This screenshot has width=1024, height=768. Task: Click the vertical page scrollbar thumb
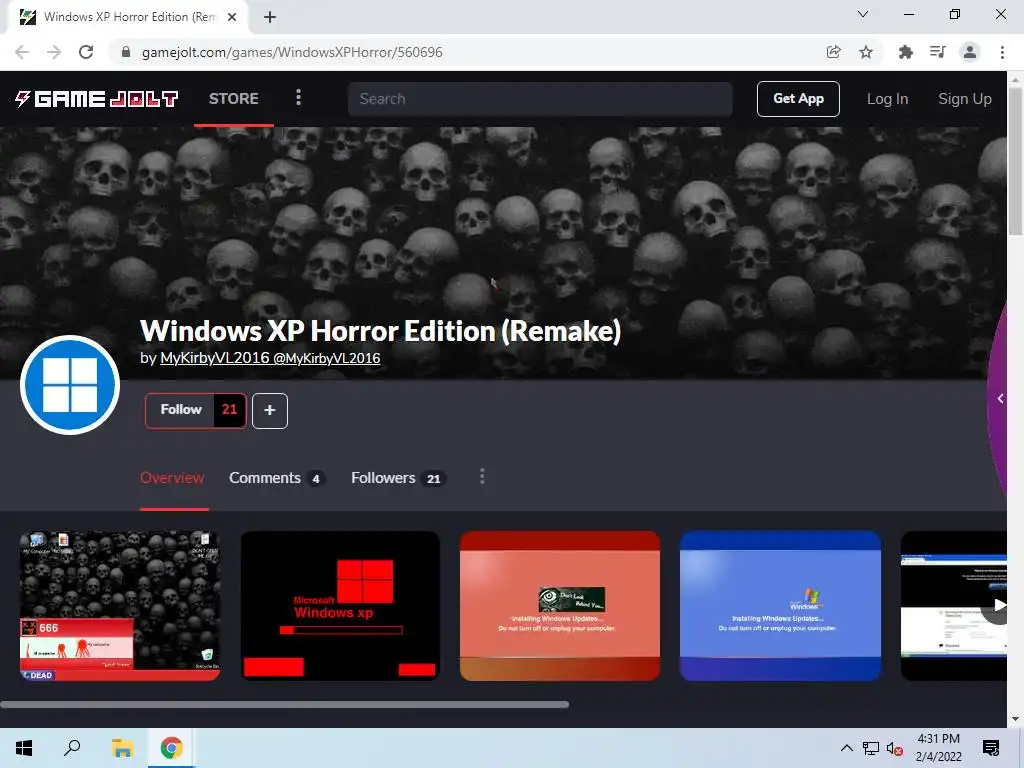(x=1016, y=160)
